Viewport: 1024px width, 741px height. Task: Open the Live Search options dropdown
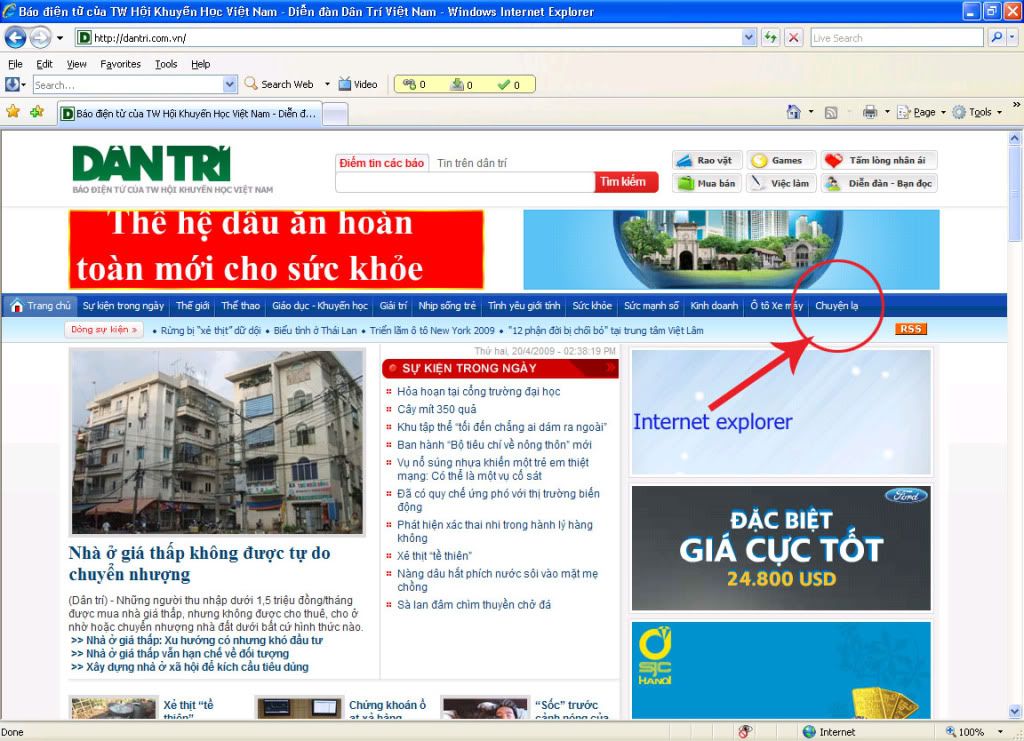pos(1012,37)
